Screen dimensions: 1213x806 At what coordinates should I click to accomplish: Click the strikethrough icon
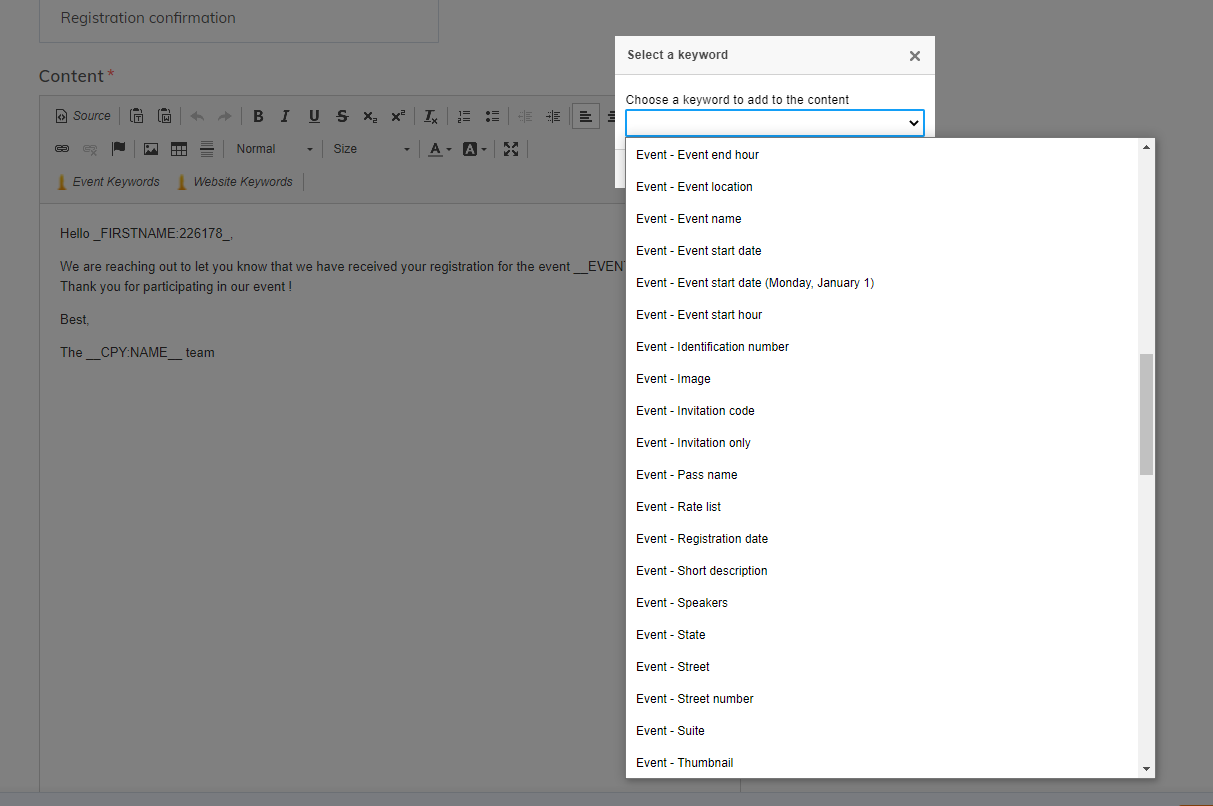342,117
